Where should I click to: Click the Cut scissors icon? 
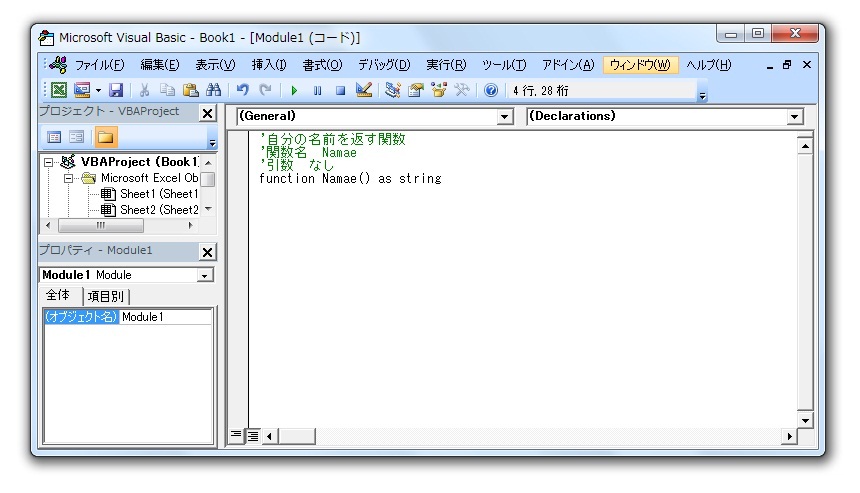click(145, 90)
